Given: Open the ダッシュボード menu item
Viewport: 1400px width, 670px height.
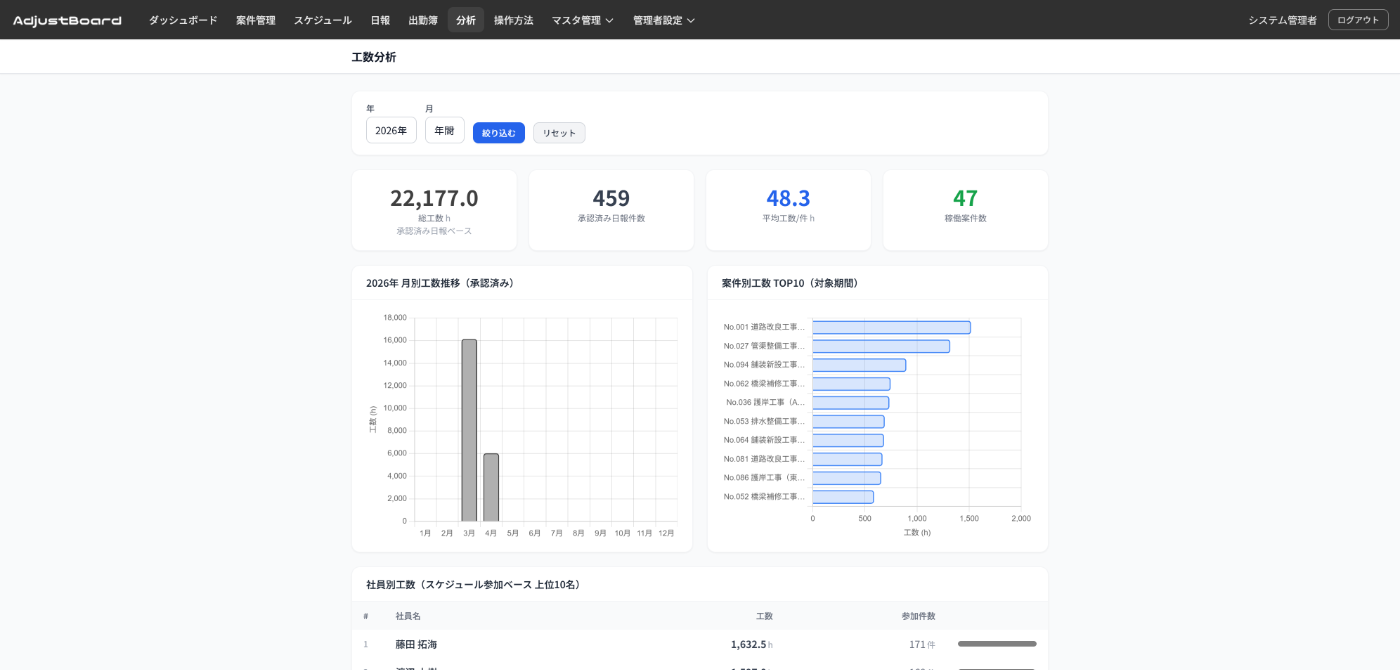Looking at the screenshot, I should tap(183, 20).
